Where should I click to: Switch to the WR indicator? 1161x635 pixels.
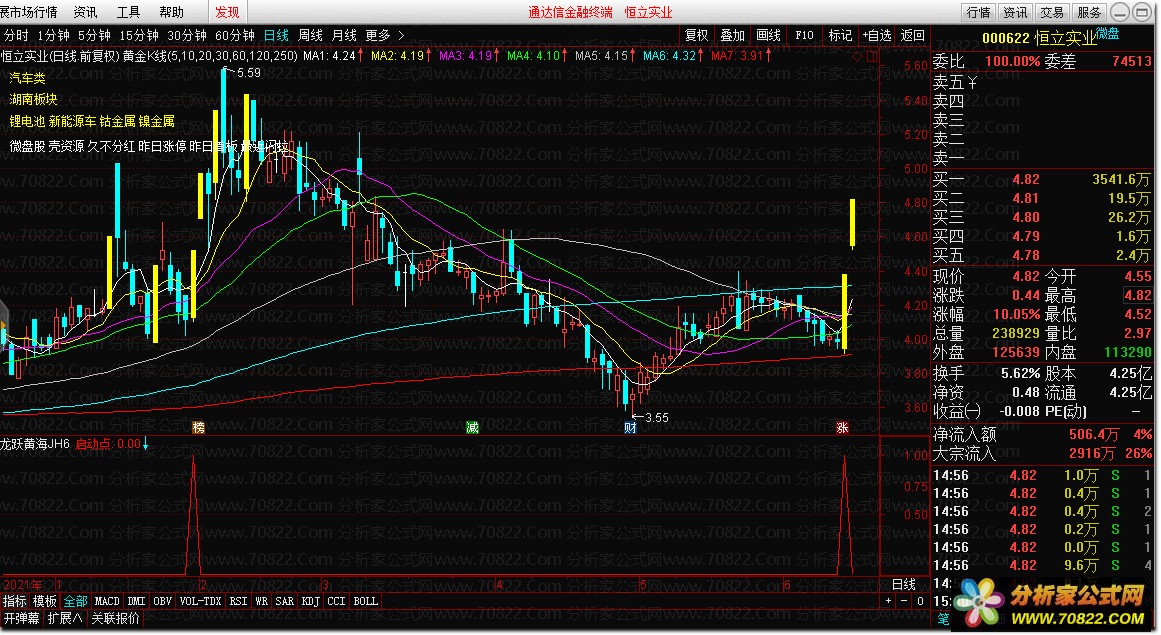coord(261,601)
